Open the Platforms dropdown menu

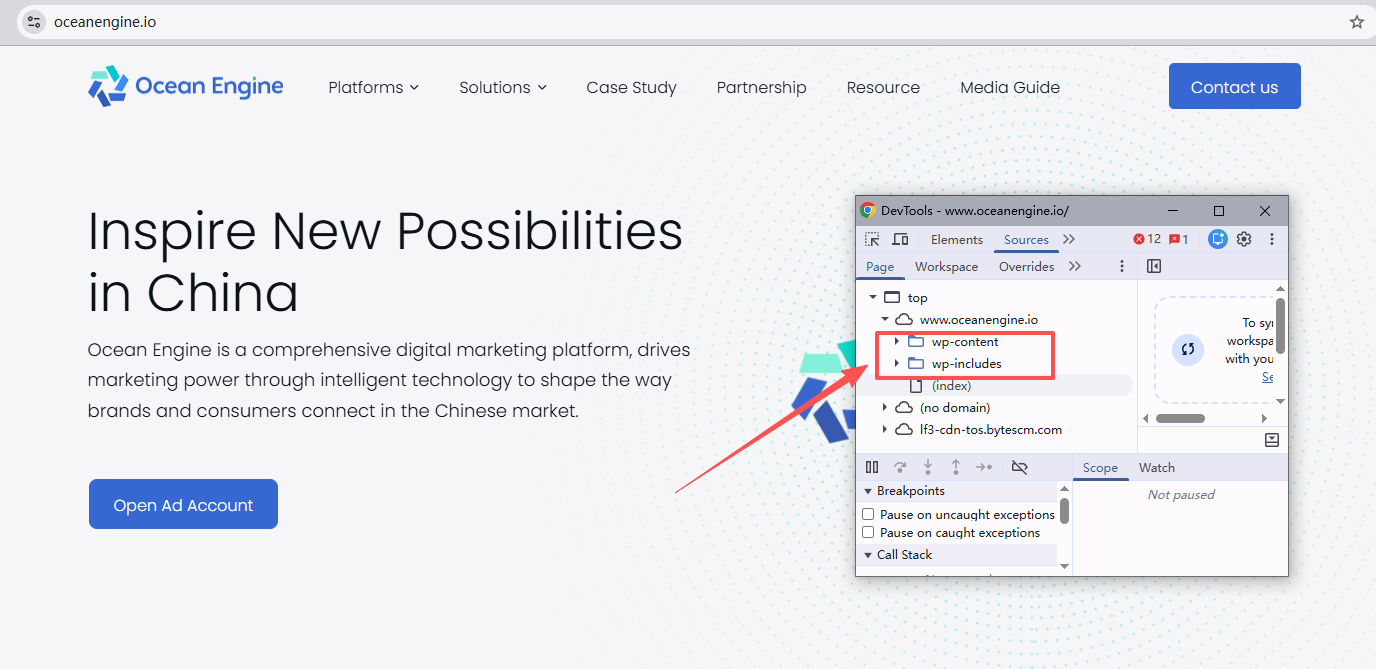(x=374, y=87)
